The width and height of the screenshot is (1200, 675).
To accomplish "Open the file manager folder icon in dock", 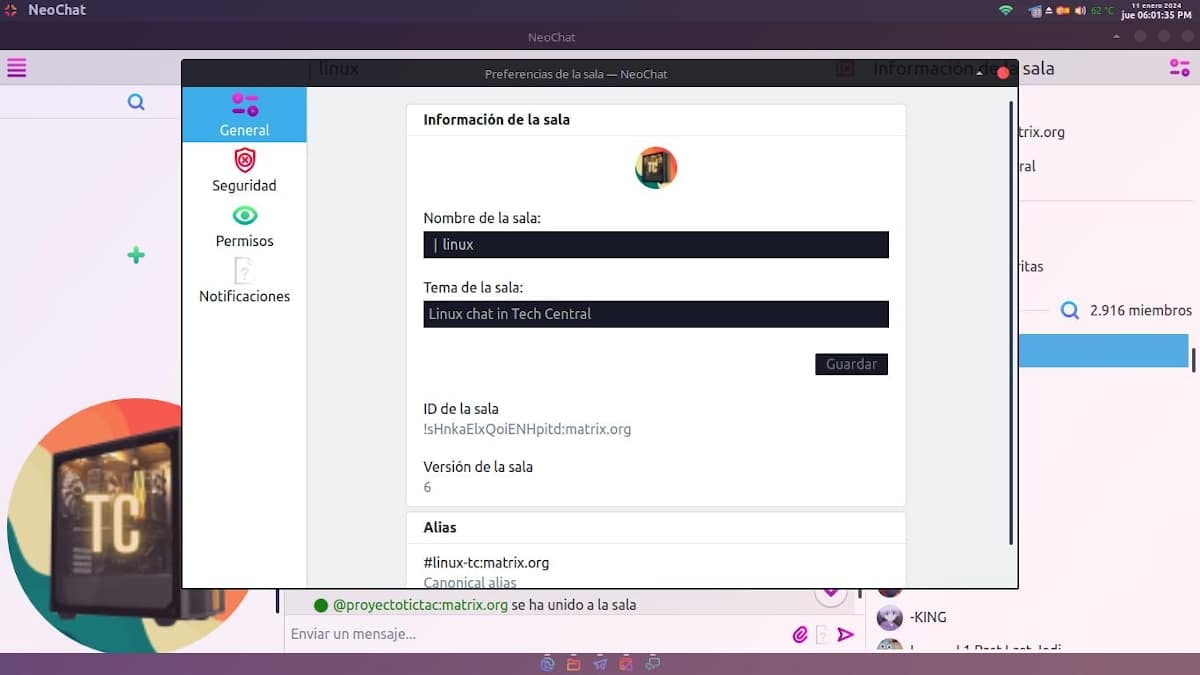I will pos(573,663).
